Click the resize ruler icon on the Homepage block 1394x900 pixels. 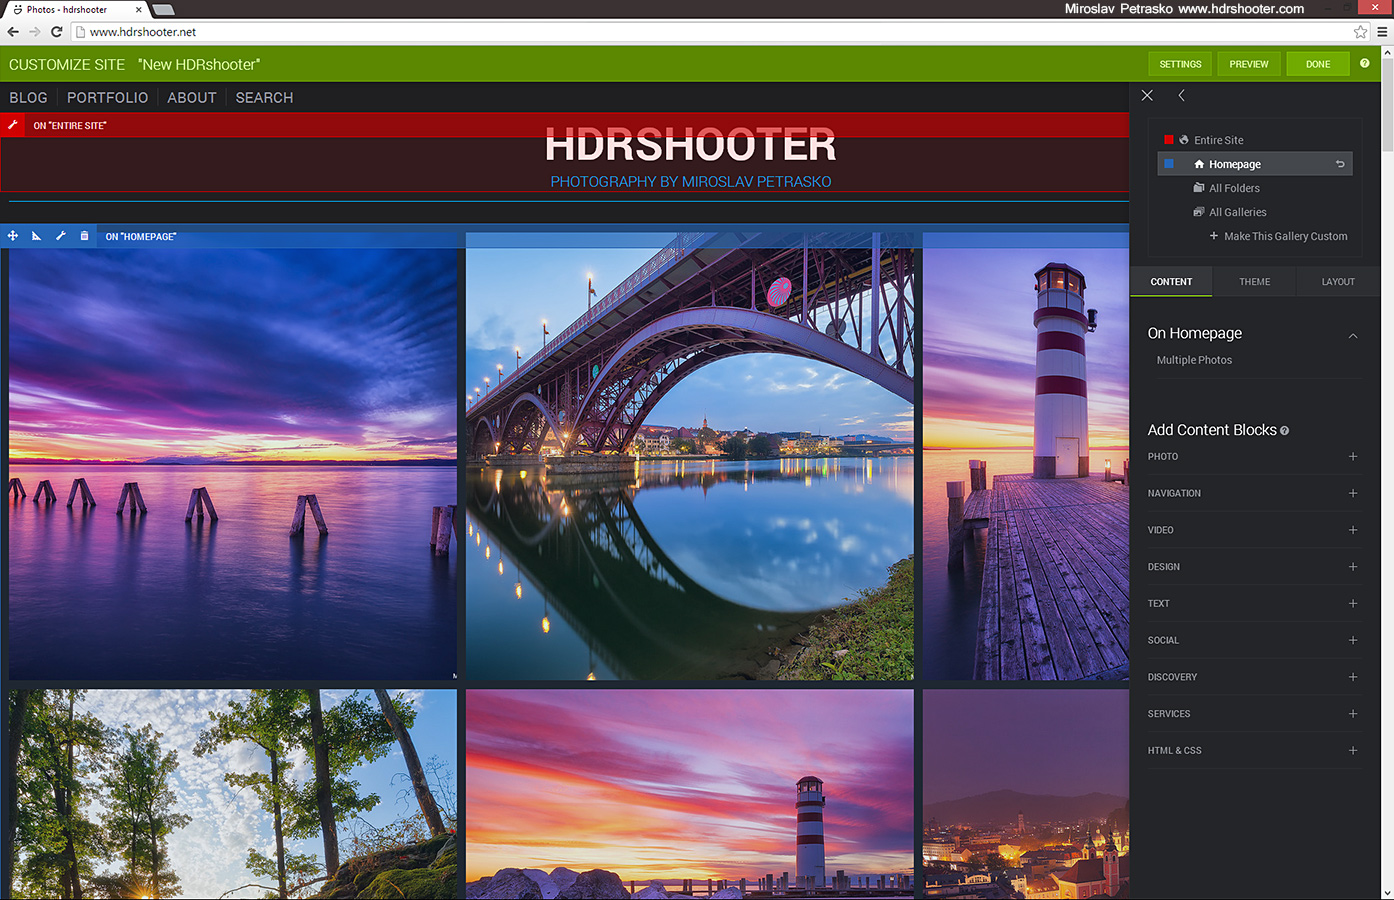pos(36,236)
